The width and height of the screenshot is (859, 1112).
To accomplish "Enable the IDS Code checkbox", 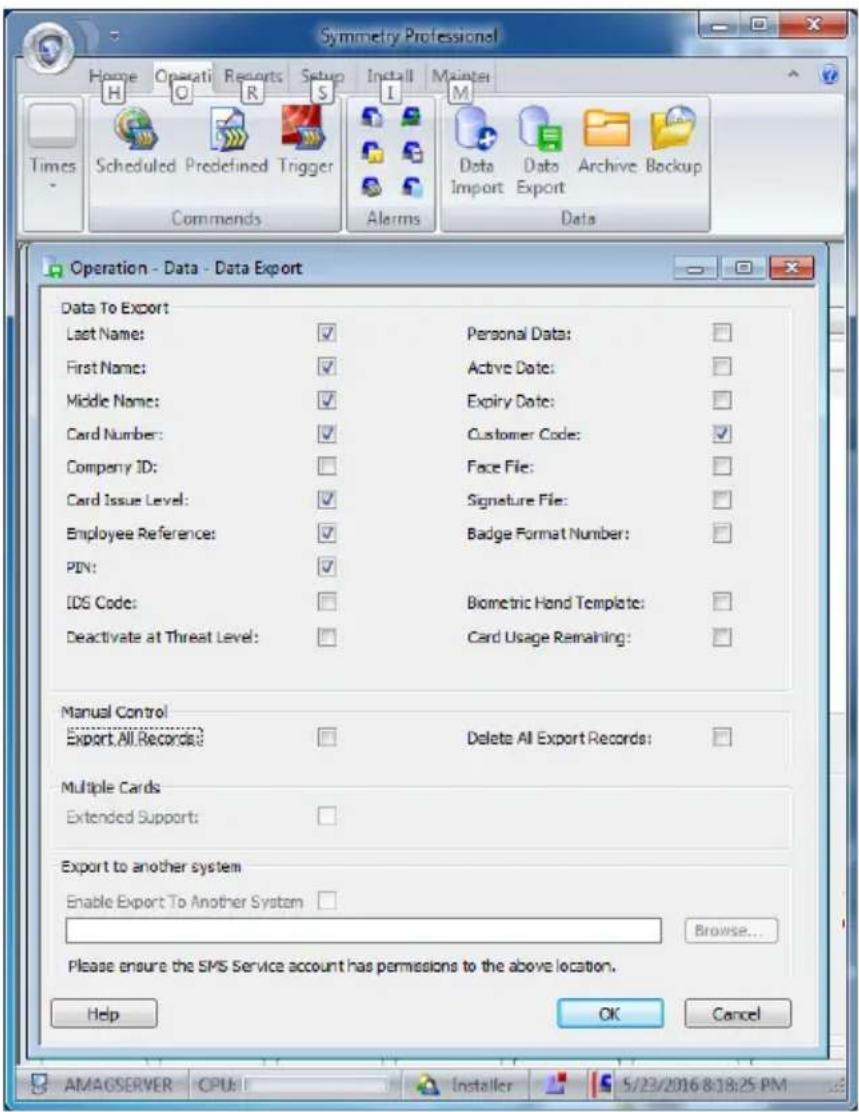I will (x=326, y=602).
